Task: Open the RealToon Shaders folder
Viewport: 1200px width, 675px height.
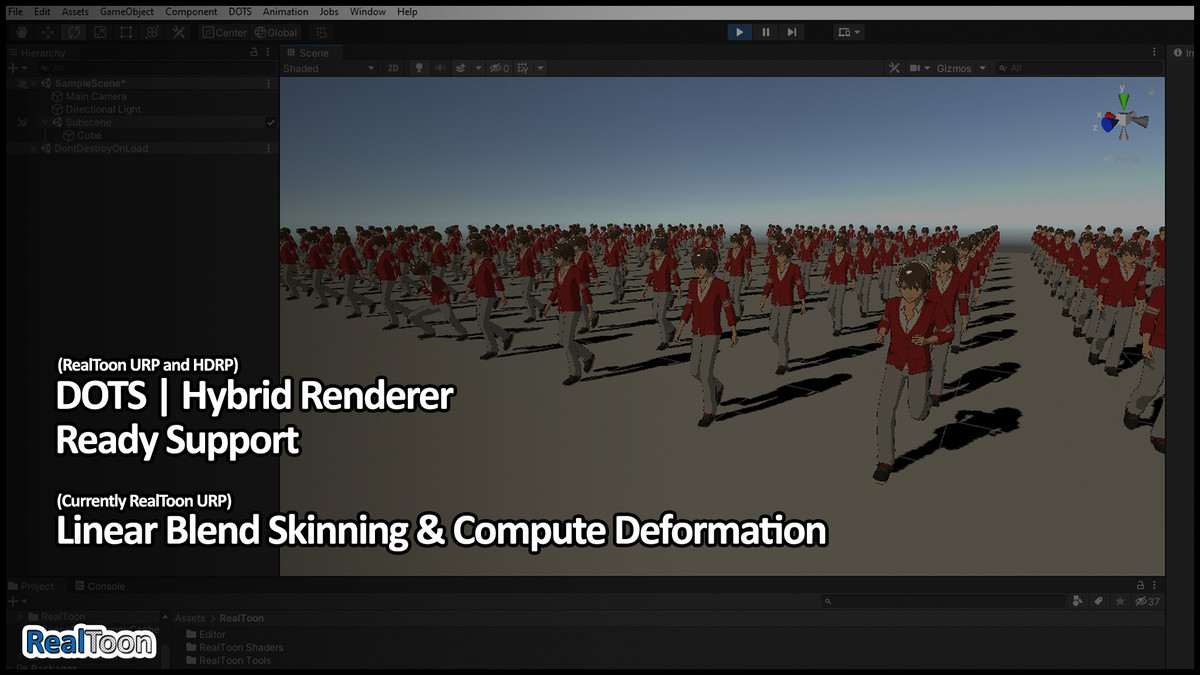Action: 233,647
